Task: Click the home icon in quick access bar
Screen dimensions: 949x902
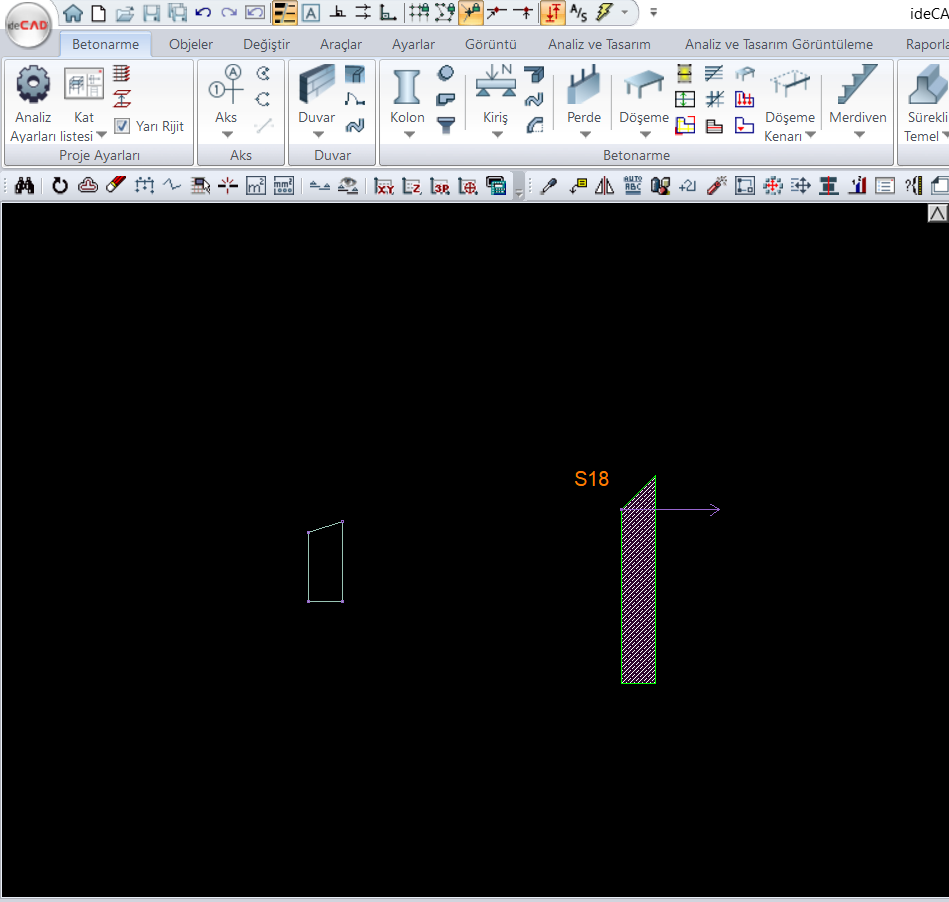Action: (x=73, y=13)
